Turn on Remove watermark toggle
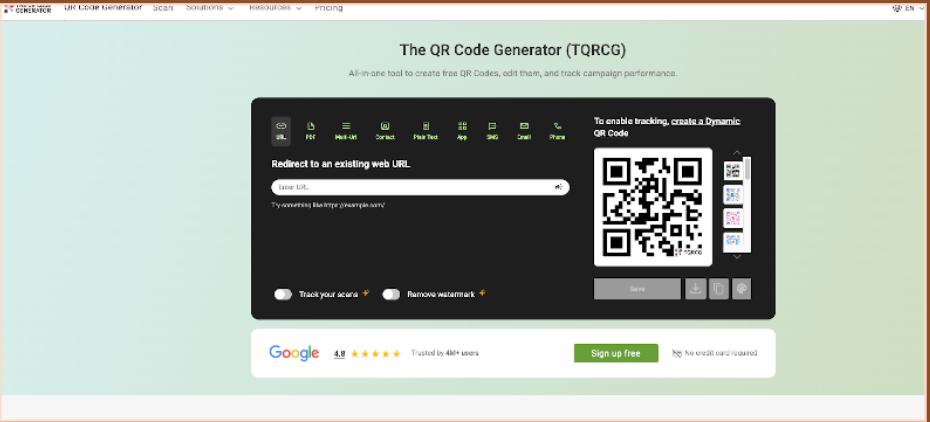Screen dimensions: 930x422 tap(391, 295)
